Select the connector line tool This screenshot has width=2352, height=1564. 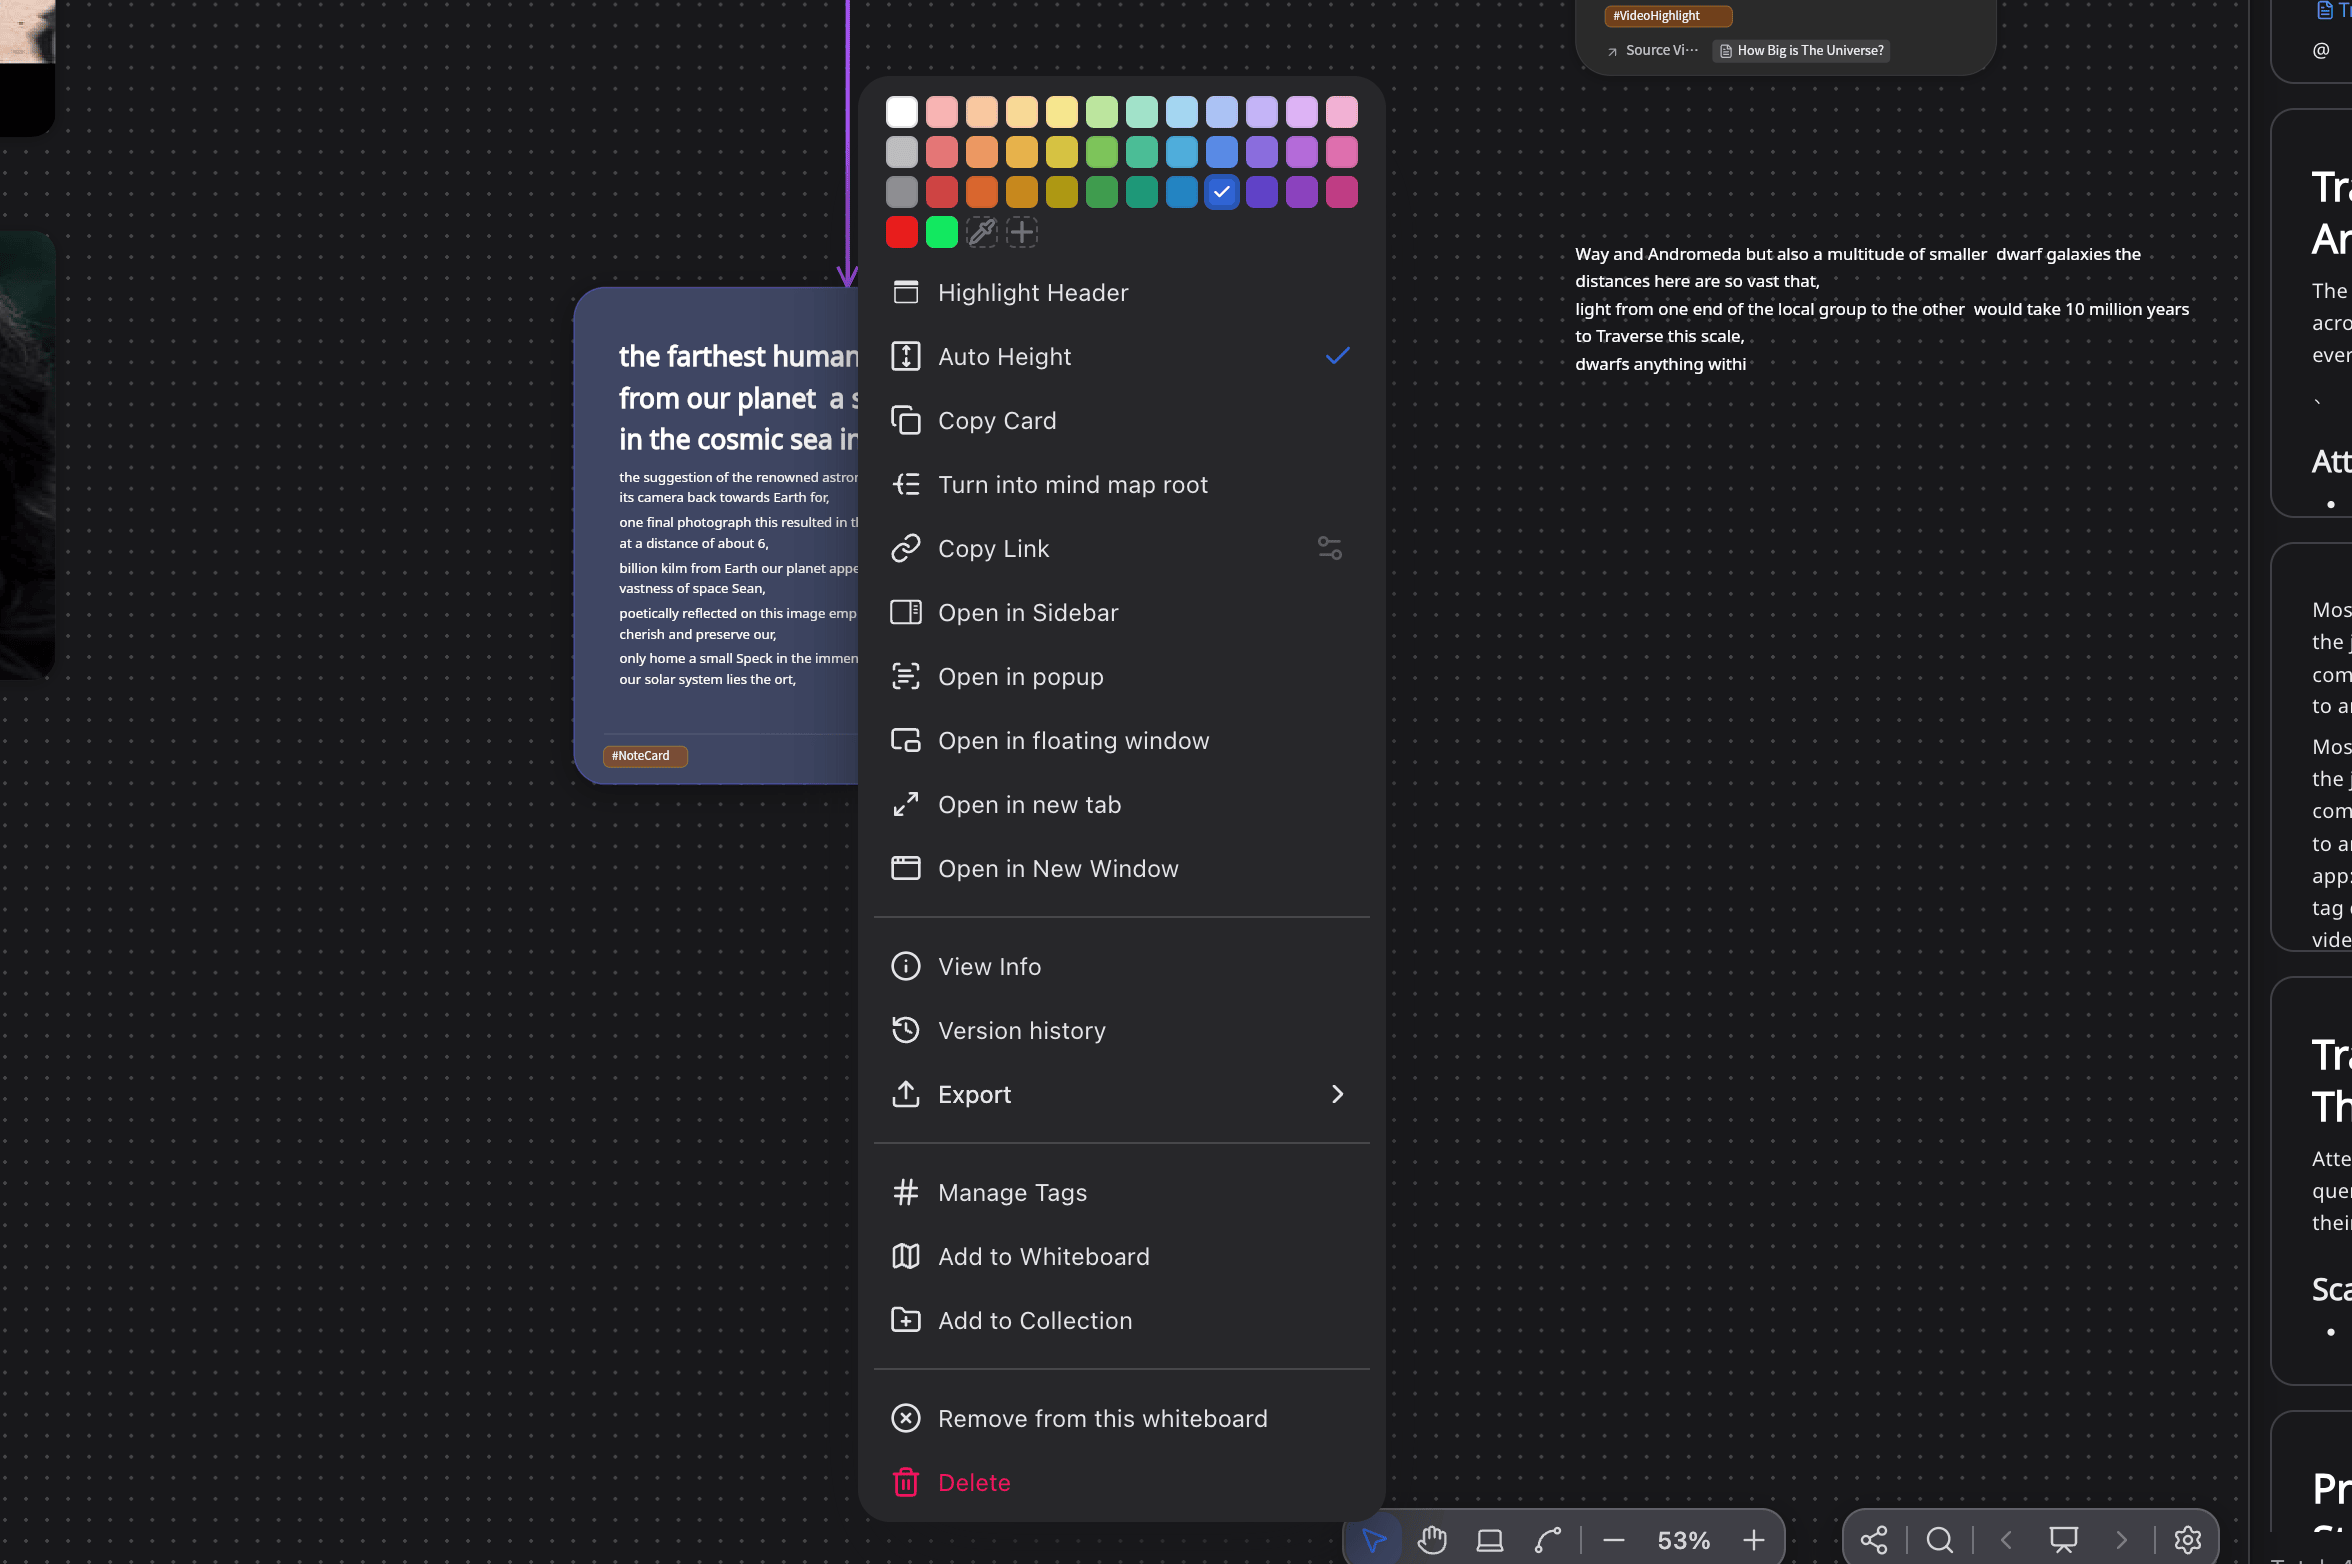(1548, 1540)
